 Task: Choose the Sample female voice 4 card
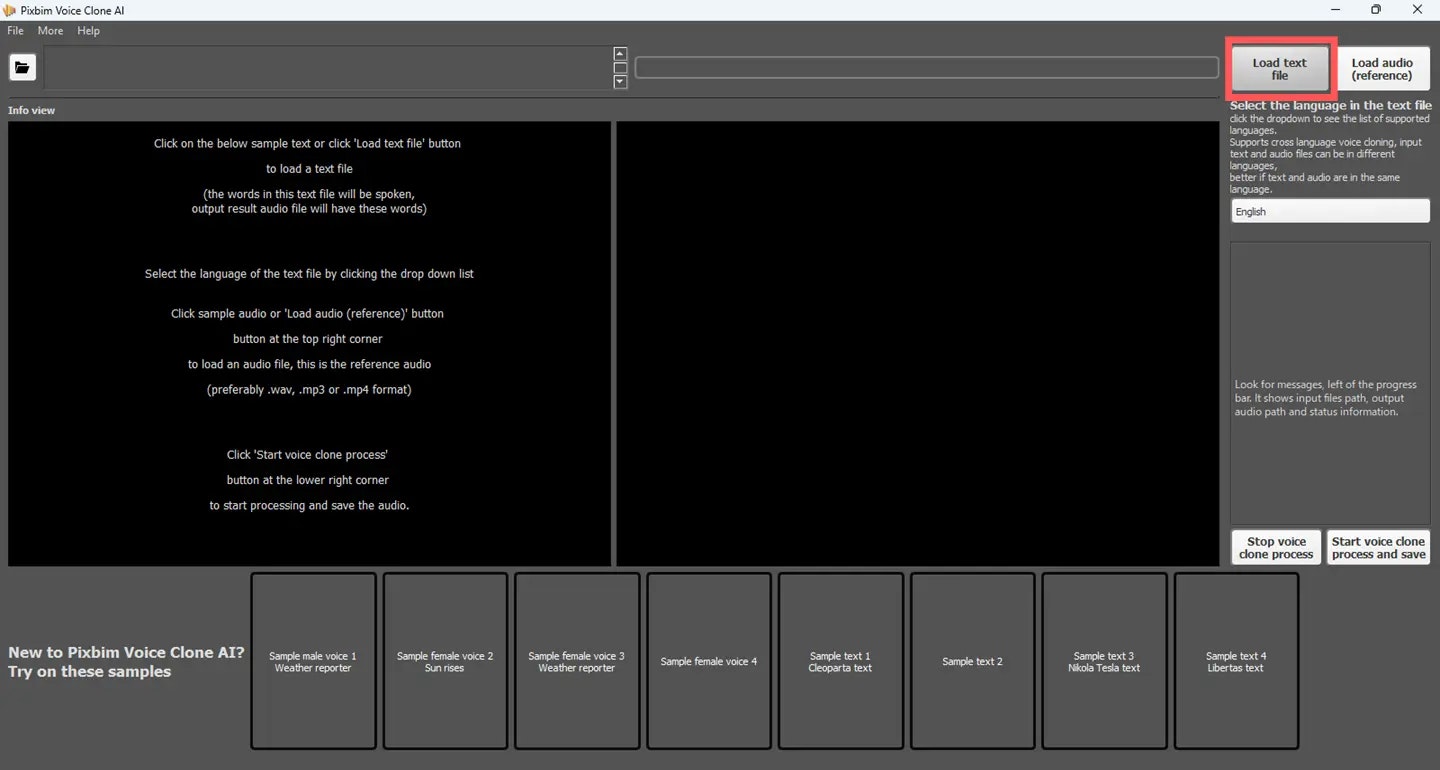[709, 661]
